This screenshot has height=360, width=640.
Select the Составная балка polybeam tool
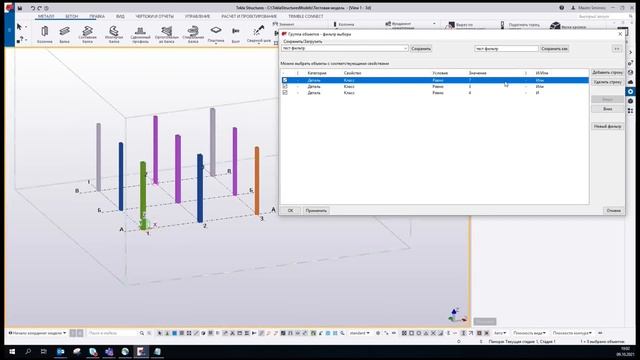pos(87,34)
